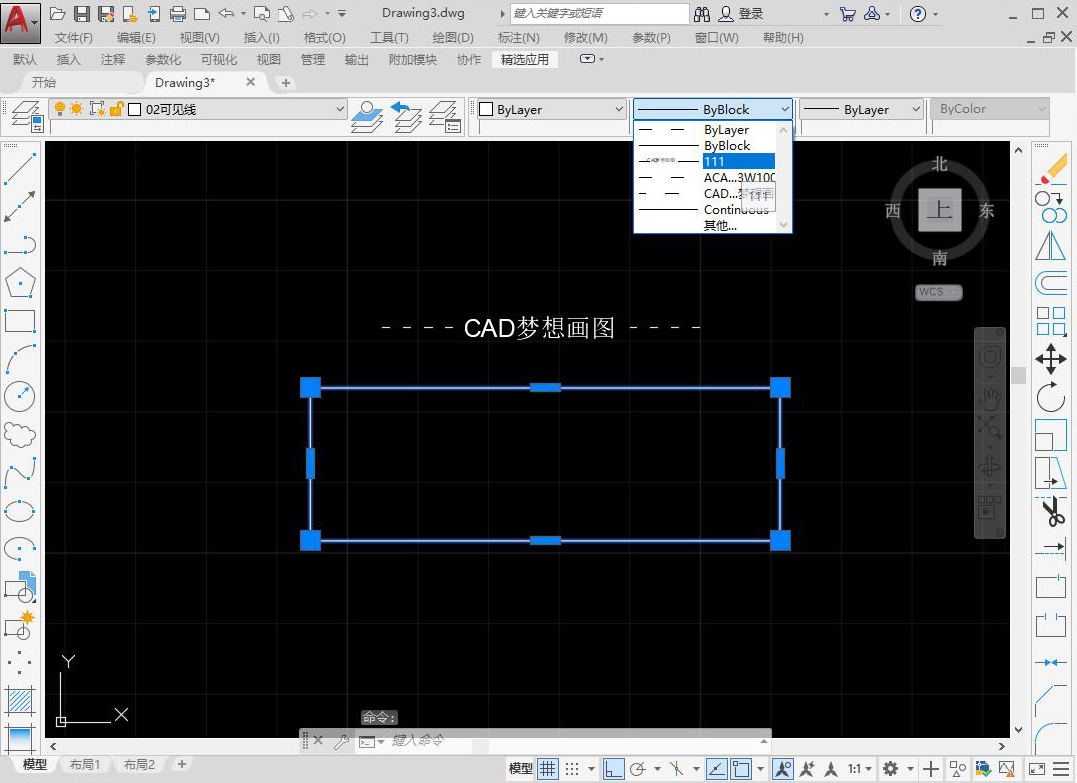Select the Array tool

click(1050, 321)
